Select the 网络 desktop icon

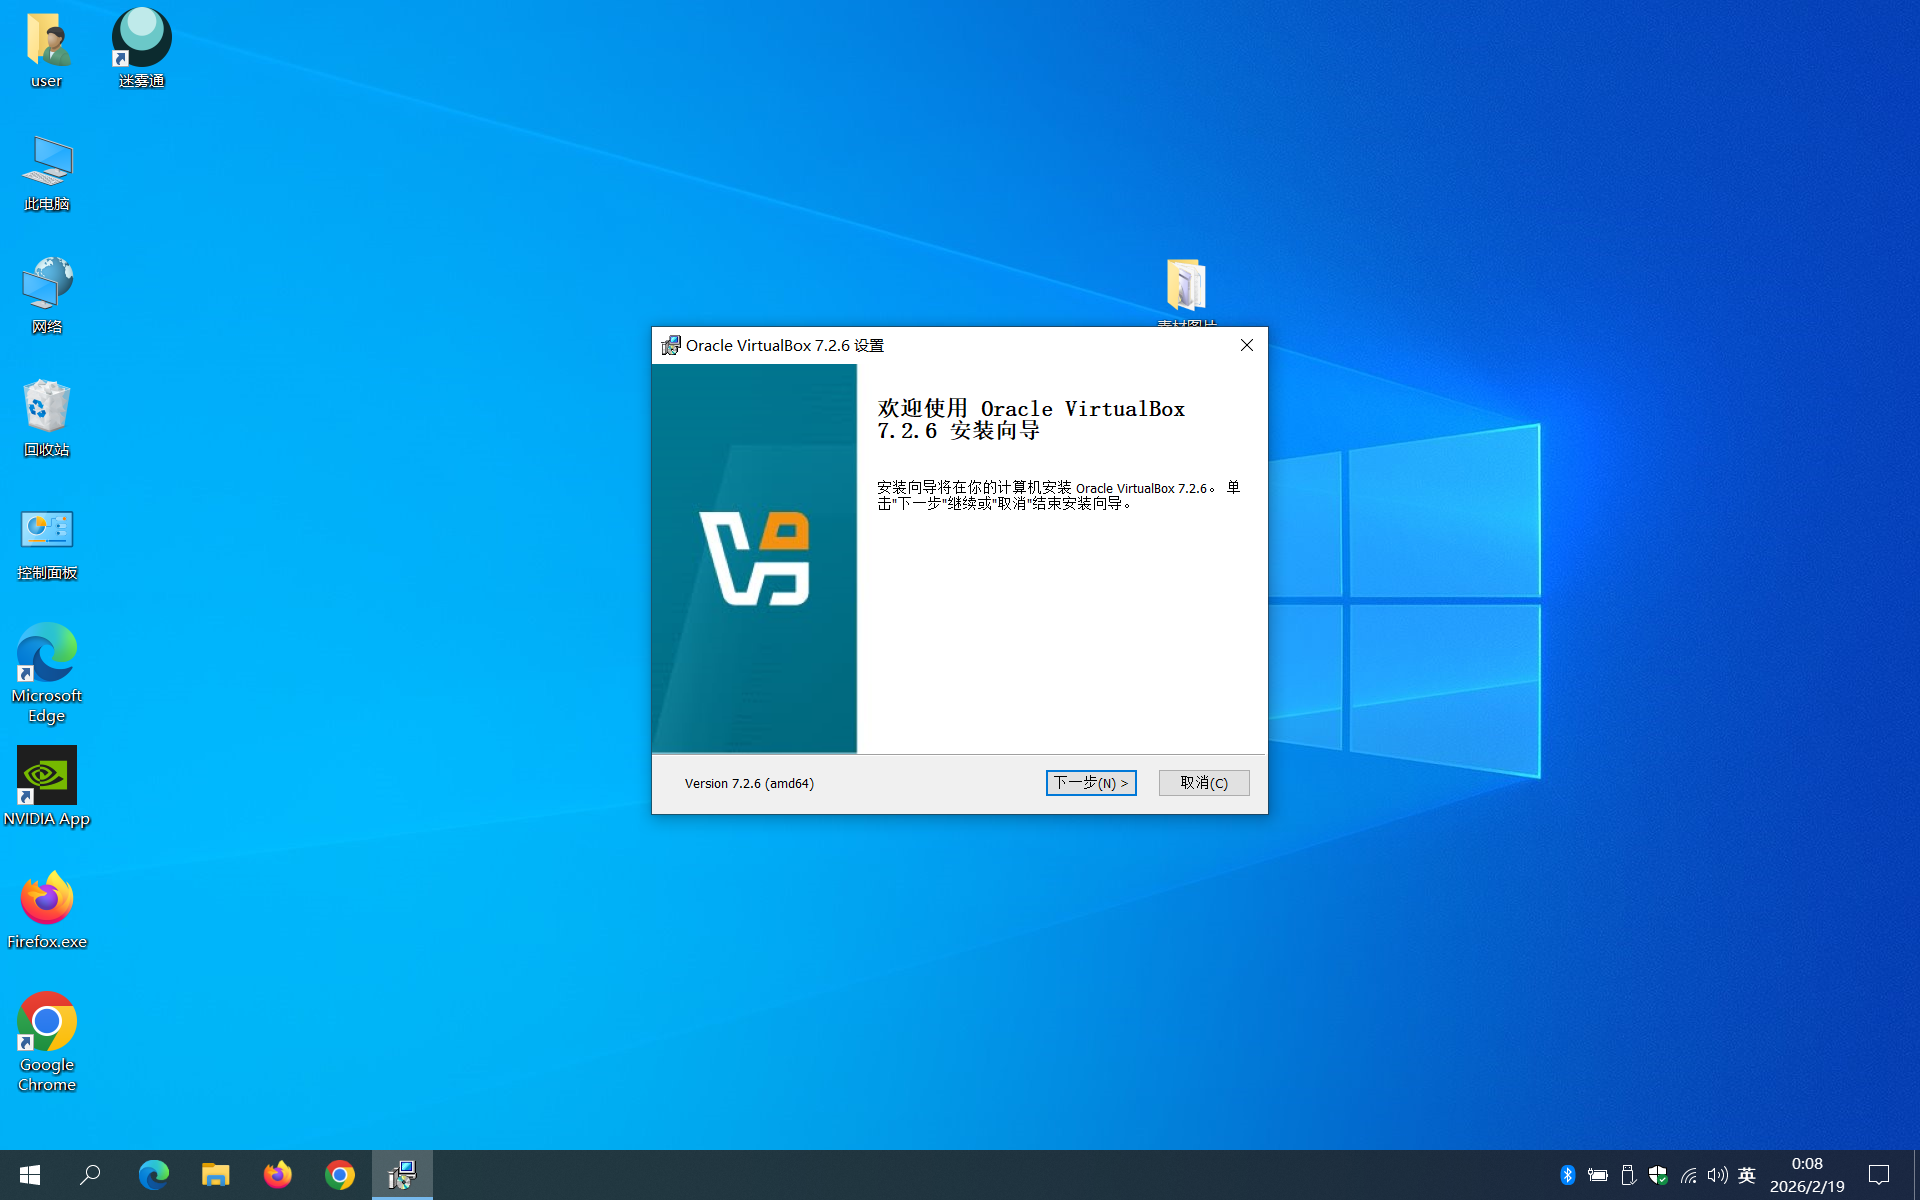click(46, 295)
